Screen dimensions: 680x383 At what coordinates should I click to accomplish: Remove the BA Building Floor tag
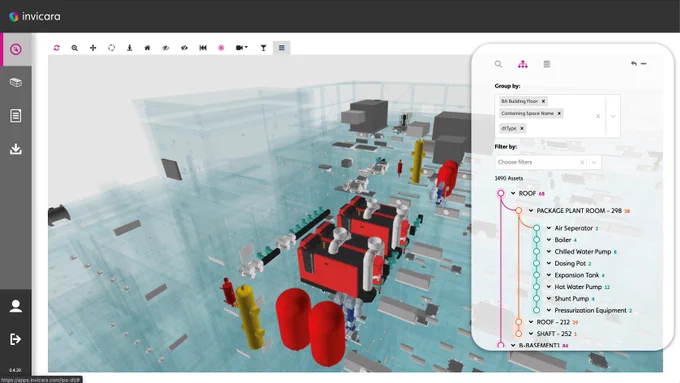tap(543, 101)
